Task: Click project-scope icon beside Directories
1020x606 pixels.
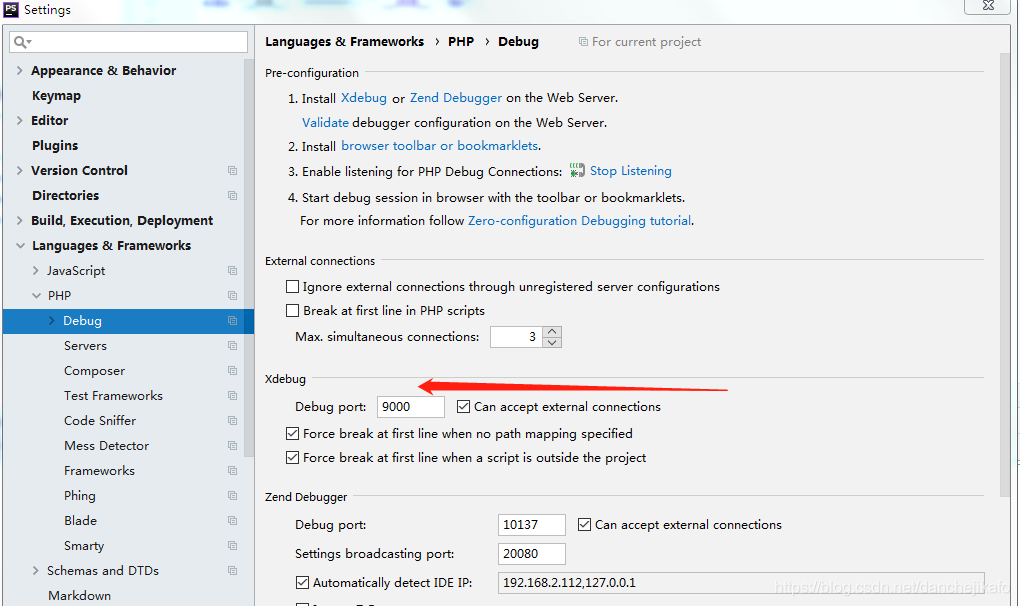Action: pos(232,196)
